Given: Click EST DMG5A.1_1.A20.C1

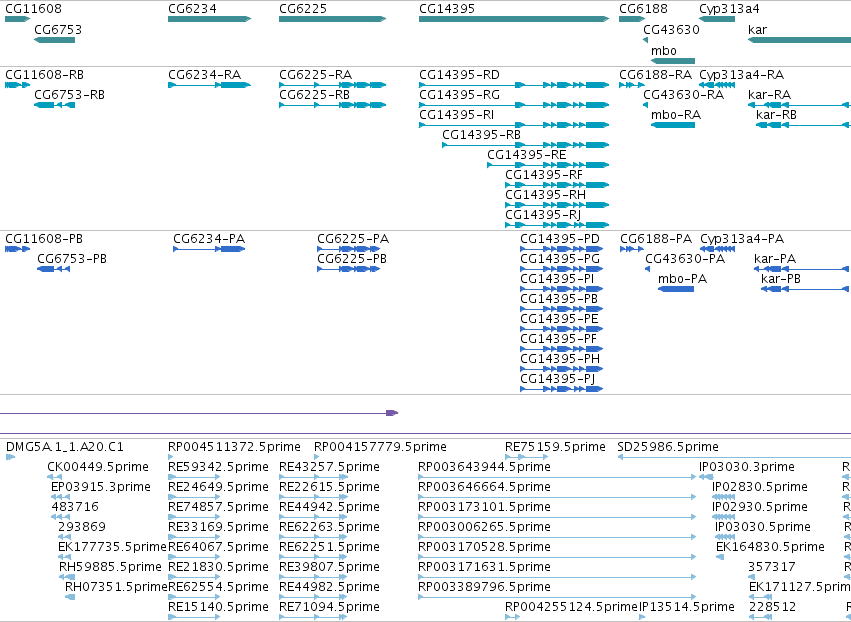Looking at the screenshot, I should pyautogui.click(x=65, y=447).
